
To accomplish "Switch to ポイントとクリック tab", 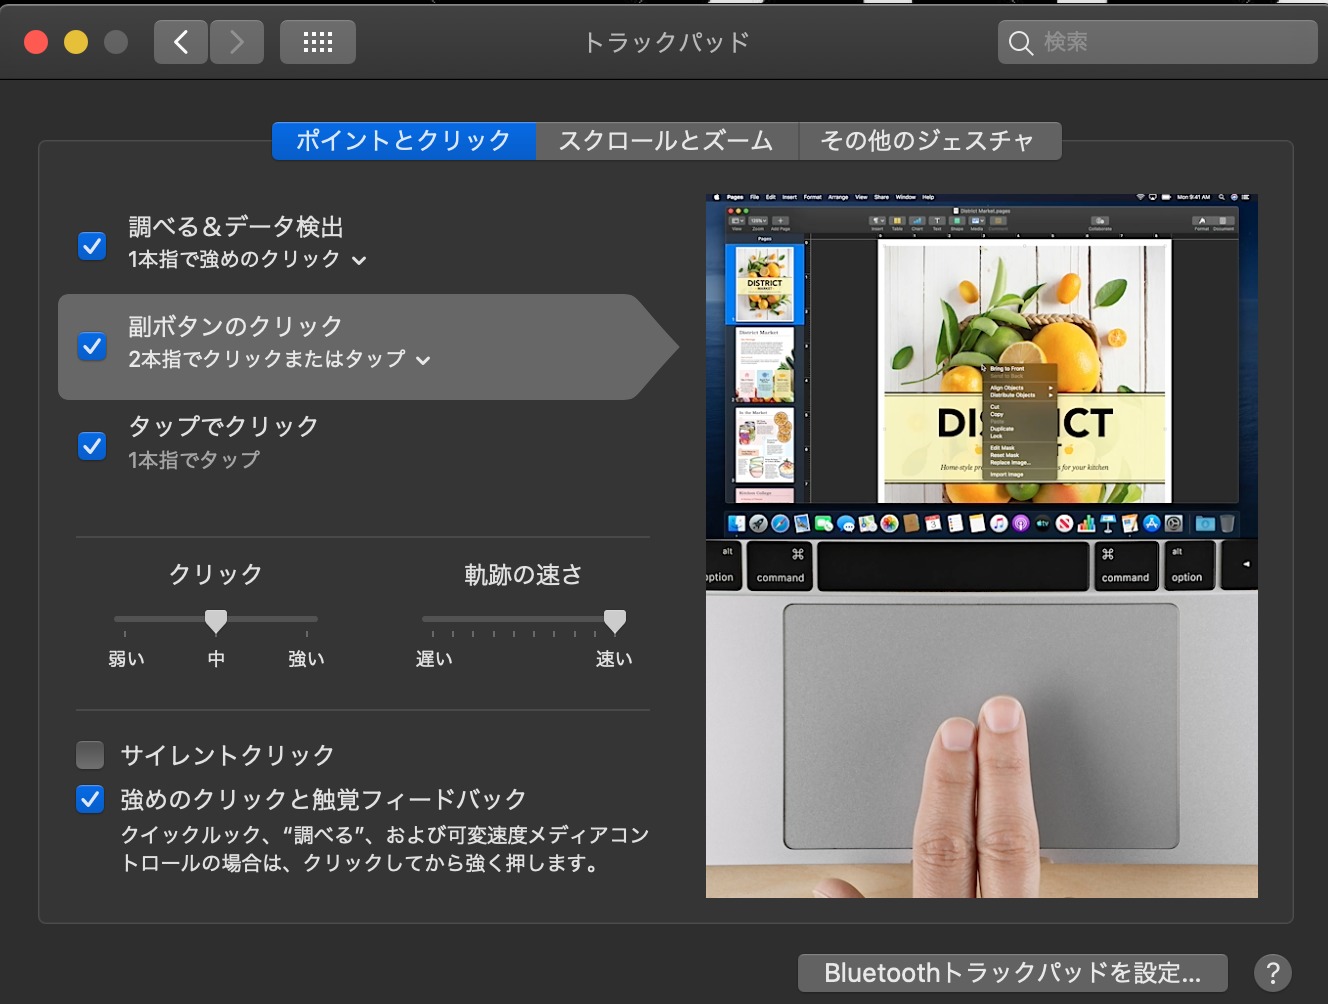I will tap(404, 141).
